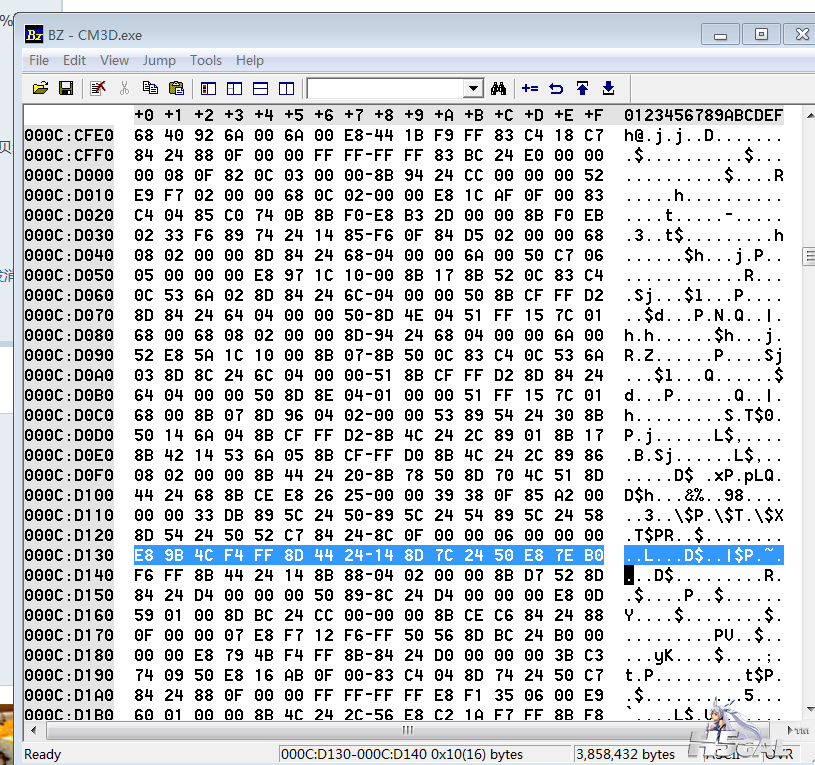The height and width of the screenshot is (765, 815).
Task: Toggle read-only mode icon with red X
Action: [98, 88]
